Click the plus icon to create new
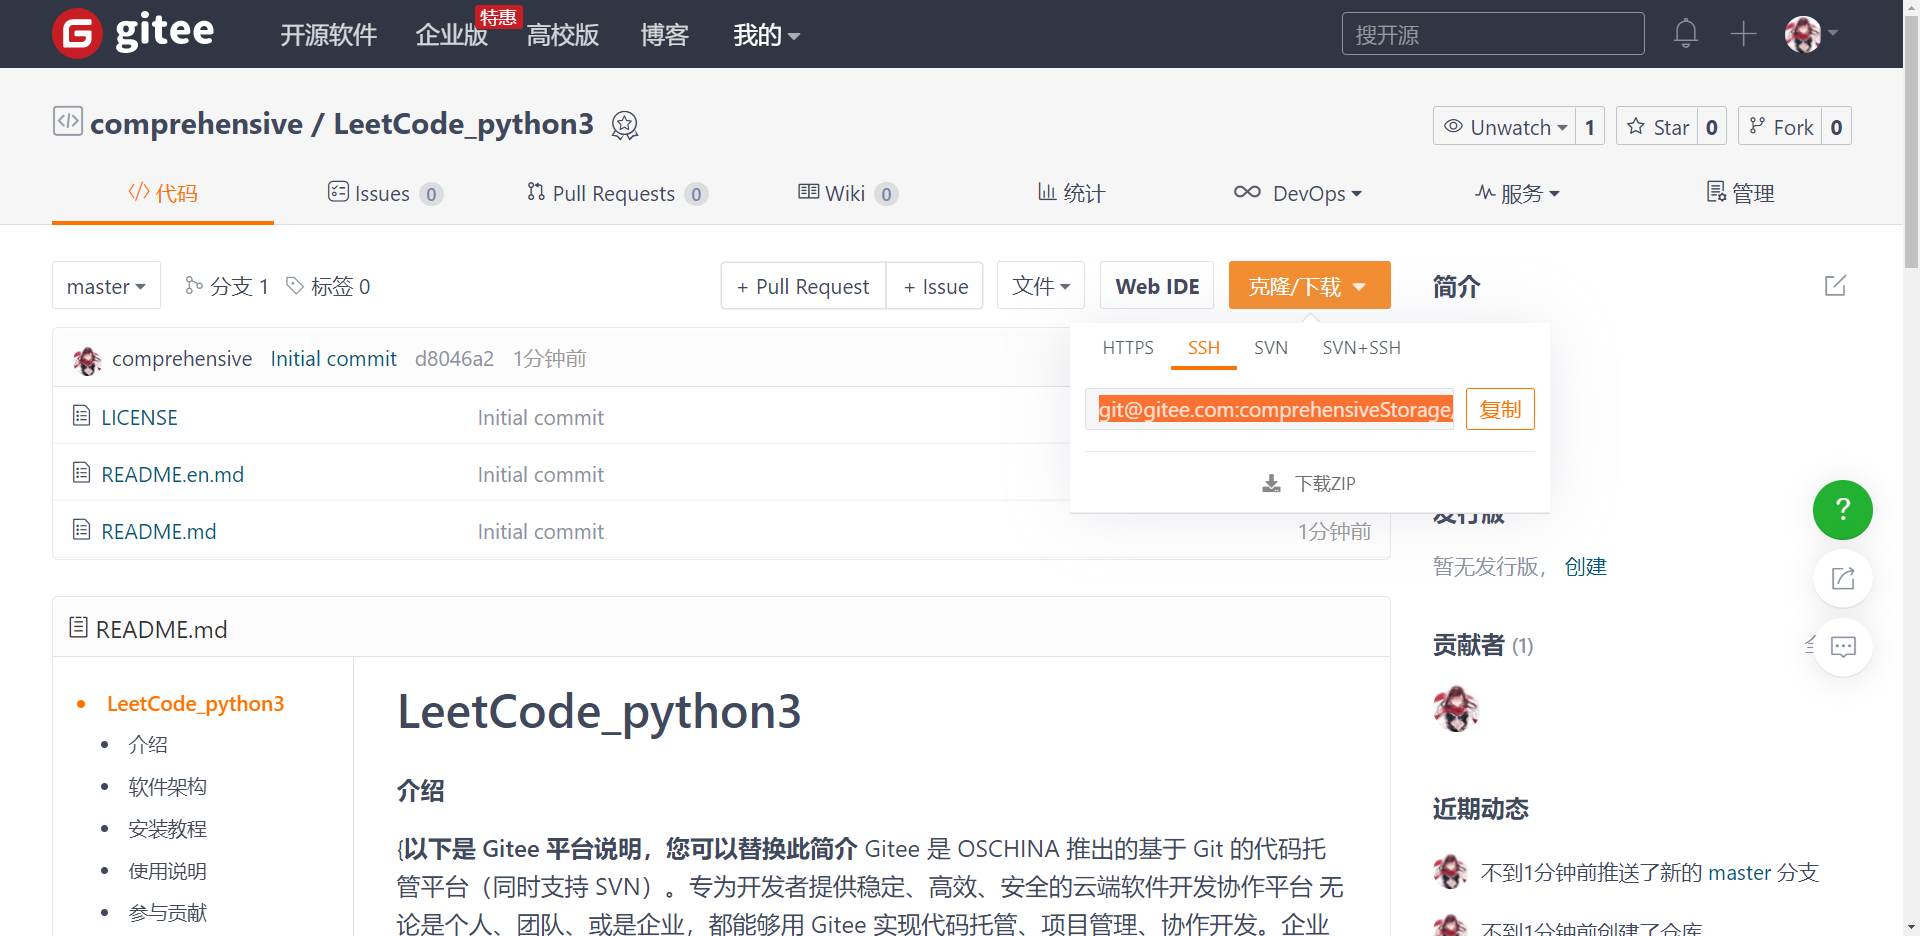This screenshot has height=936, width=1920. [x=1743, y=34]
